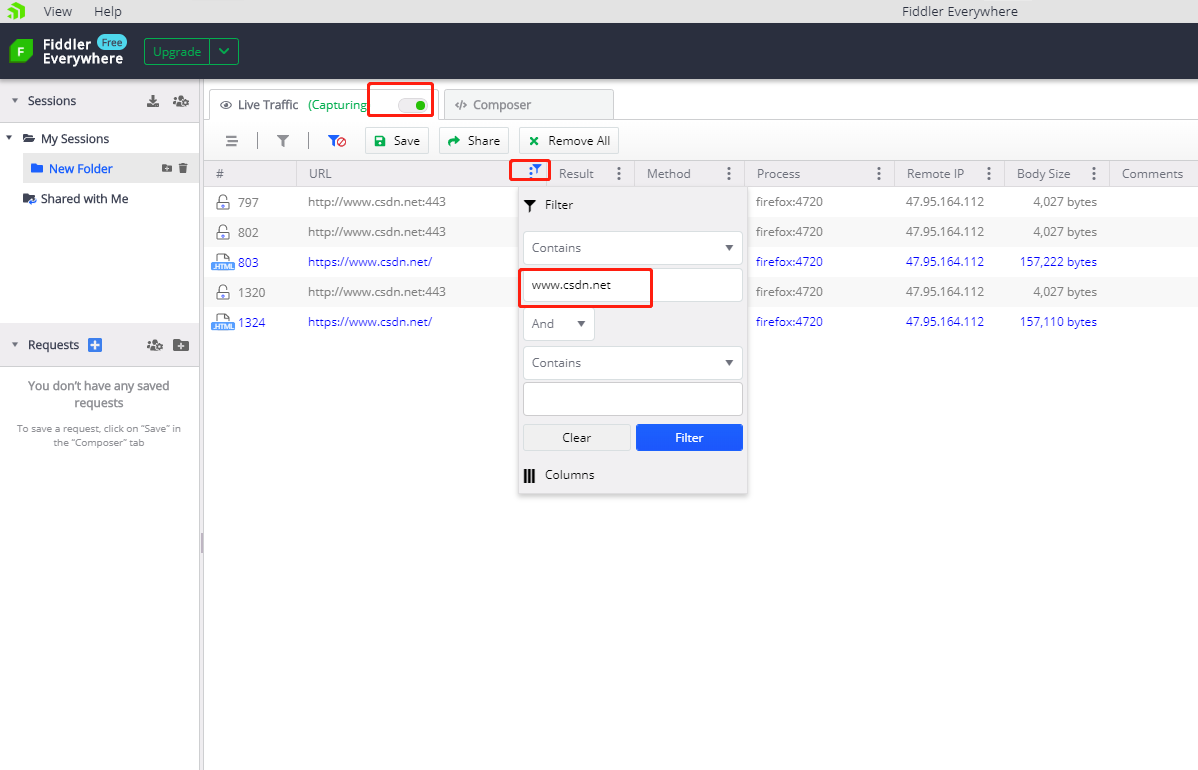Share the captured sessions
Screen dimensions: 1198x770
coord(474,141)
